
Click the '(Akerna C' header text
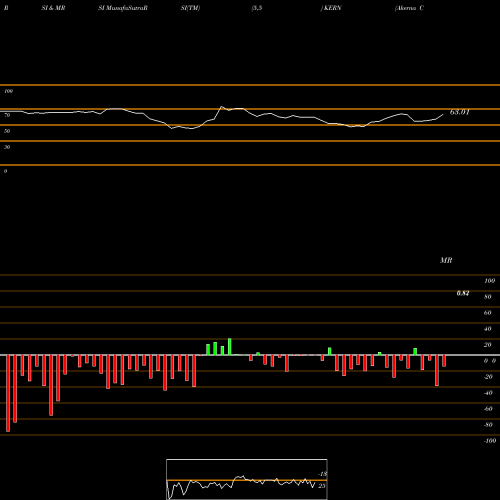click(409, 8)
